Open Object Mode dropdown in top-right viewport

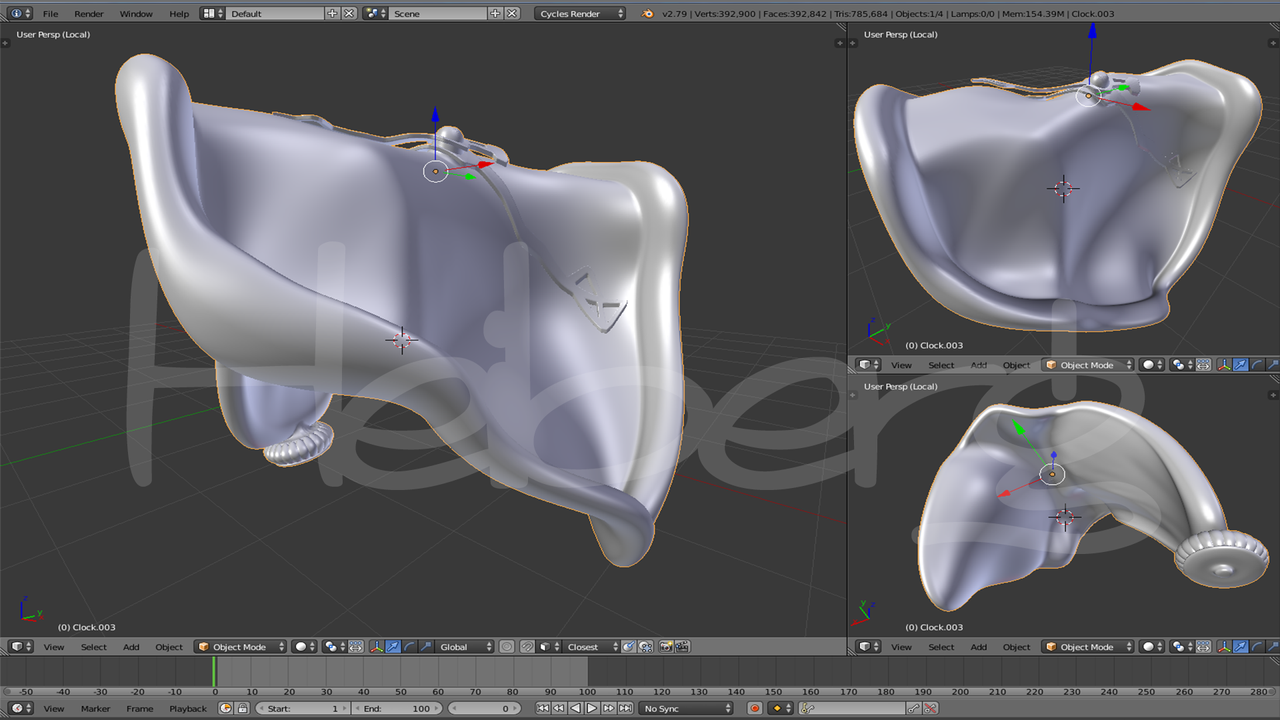pos(1088,365)
